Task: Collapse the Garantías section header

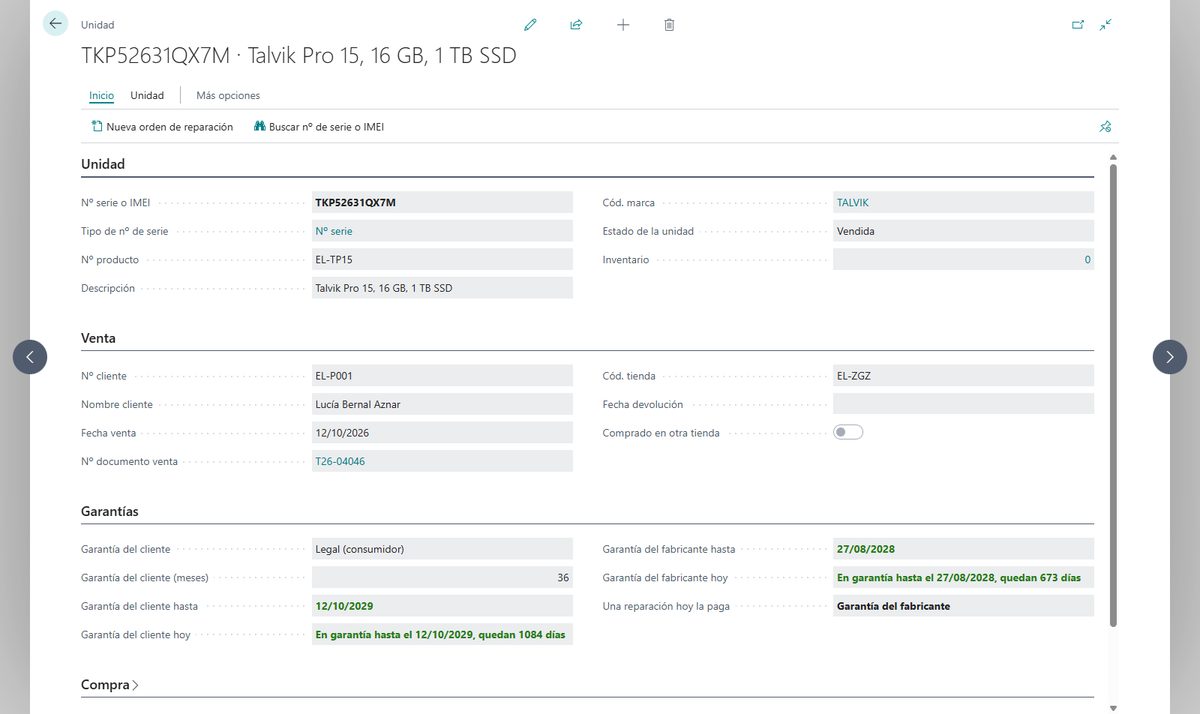Action: point(110,511)
